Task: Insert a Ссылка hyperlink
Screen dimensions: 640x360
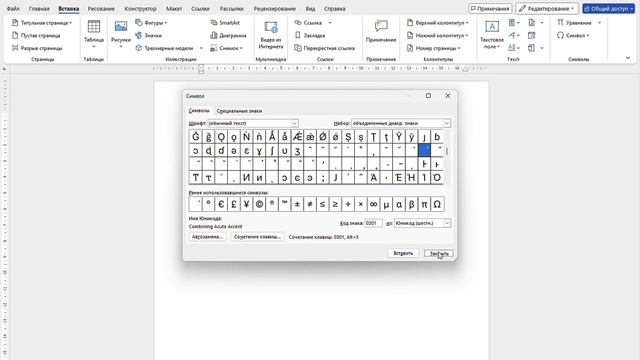Action: (309, 23)
